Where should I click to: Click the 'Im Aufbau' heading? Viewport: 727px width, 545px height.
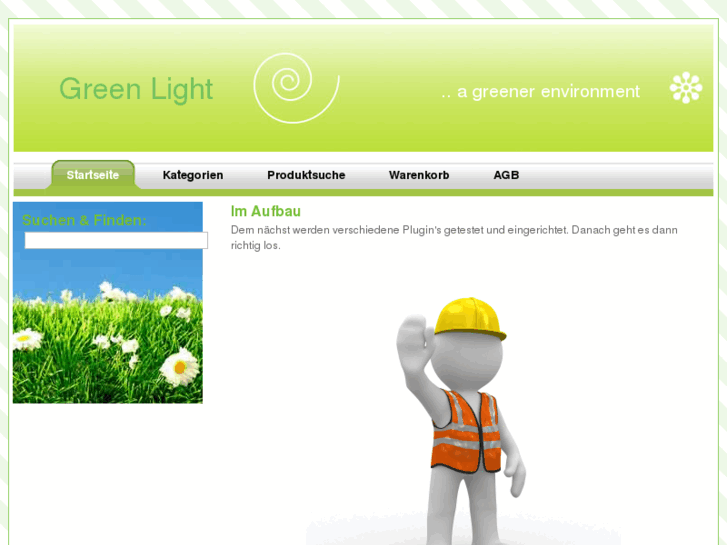266,212
